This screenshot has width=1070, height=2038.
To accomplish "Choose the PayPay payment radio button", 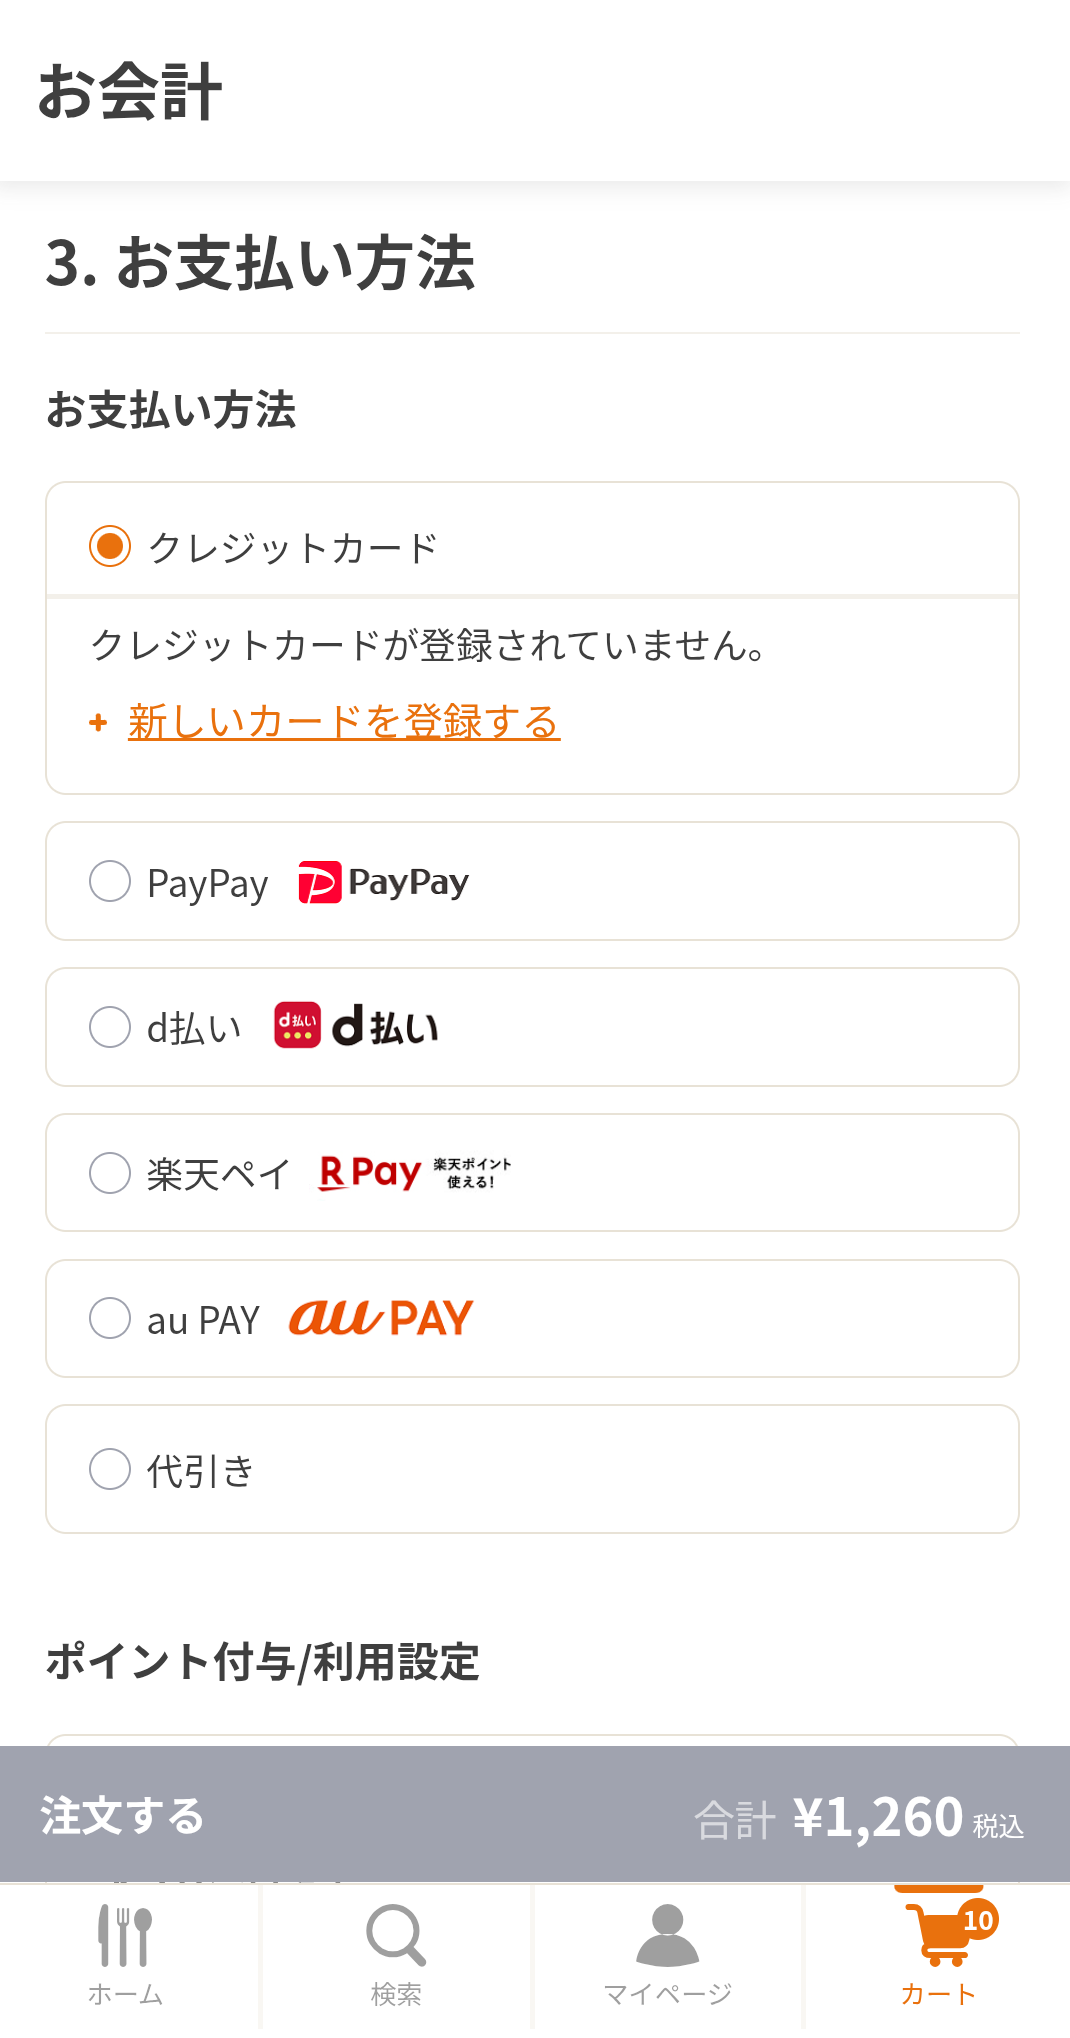I will coord(110,881).
